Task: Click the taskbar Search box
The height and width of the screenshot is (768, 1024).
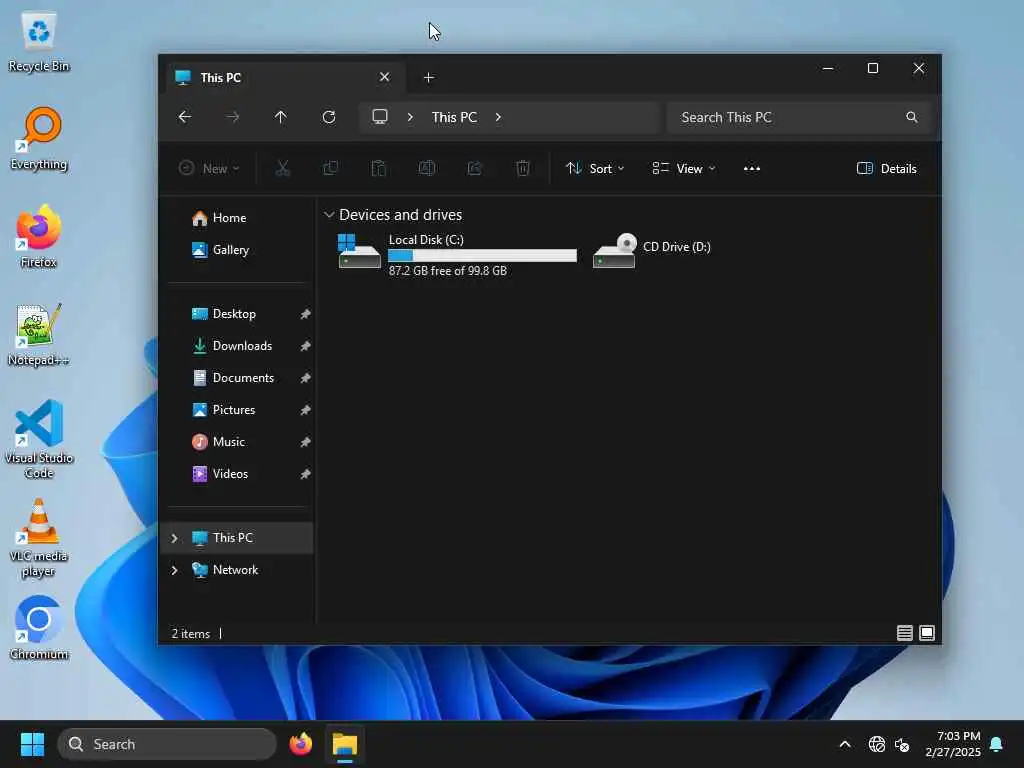Action: click(x=167, y=744)
